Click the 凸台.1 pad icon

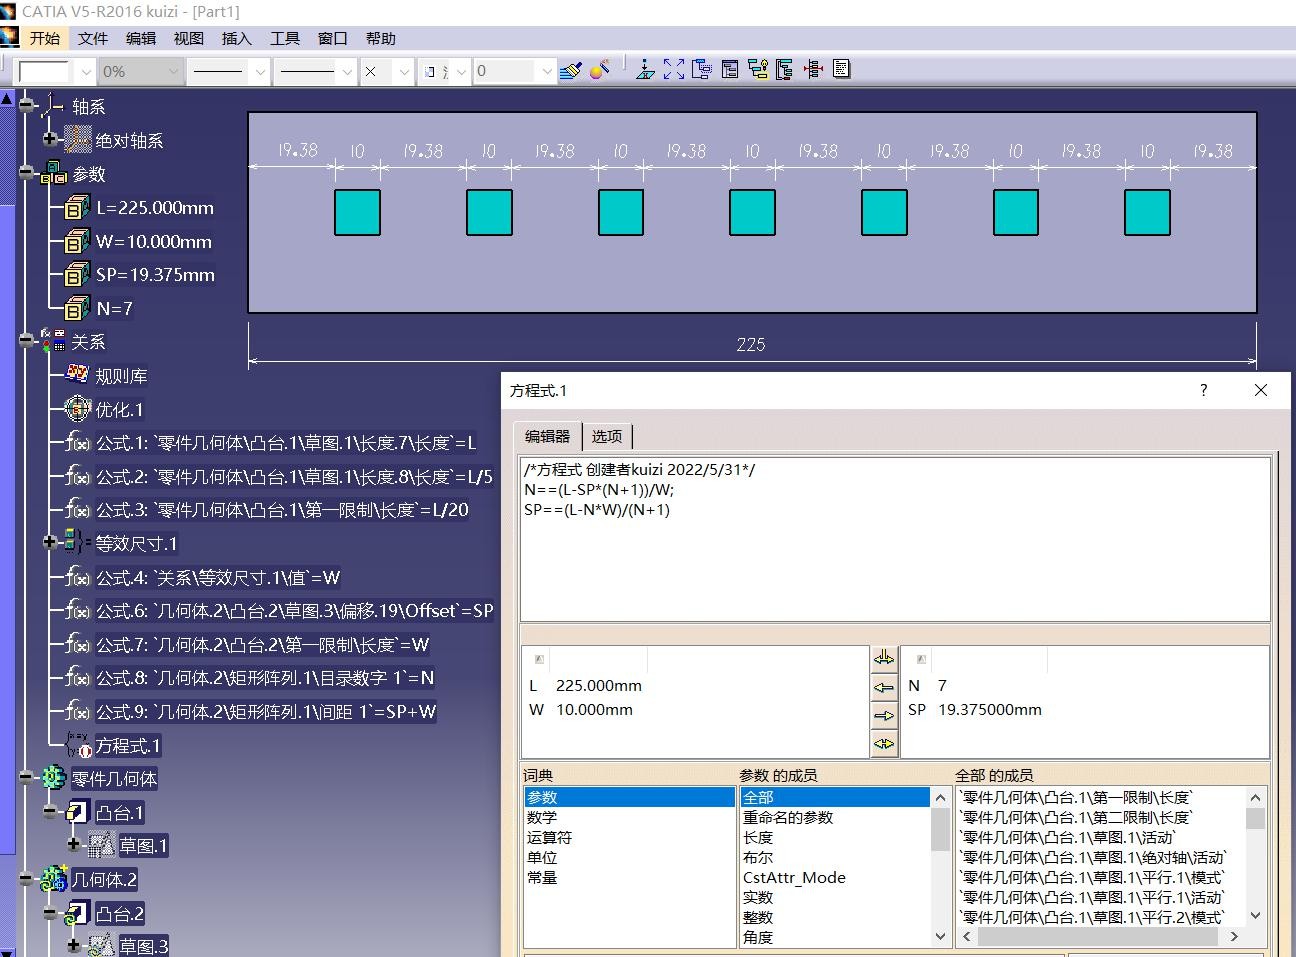[78, 812]
